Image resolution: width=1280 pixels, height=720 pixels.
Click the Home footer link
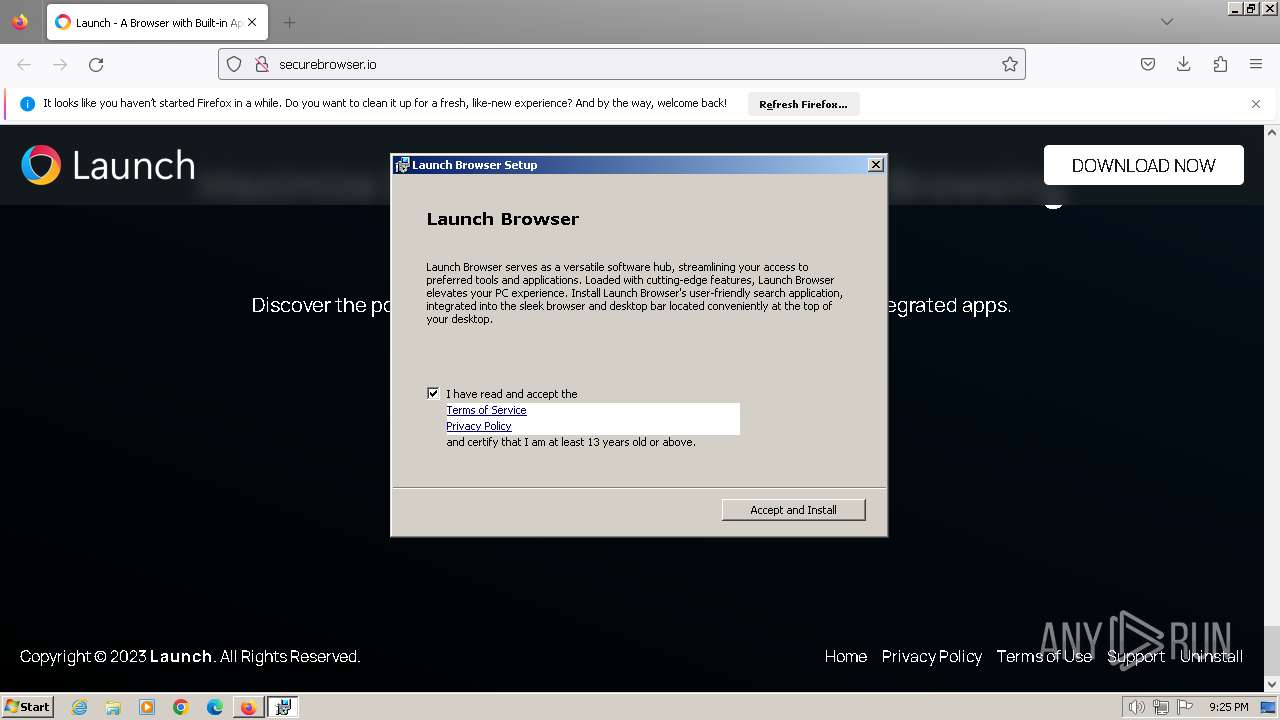(x=846, y=656)
